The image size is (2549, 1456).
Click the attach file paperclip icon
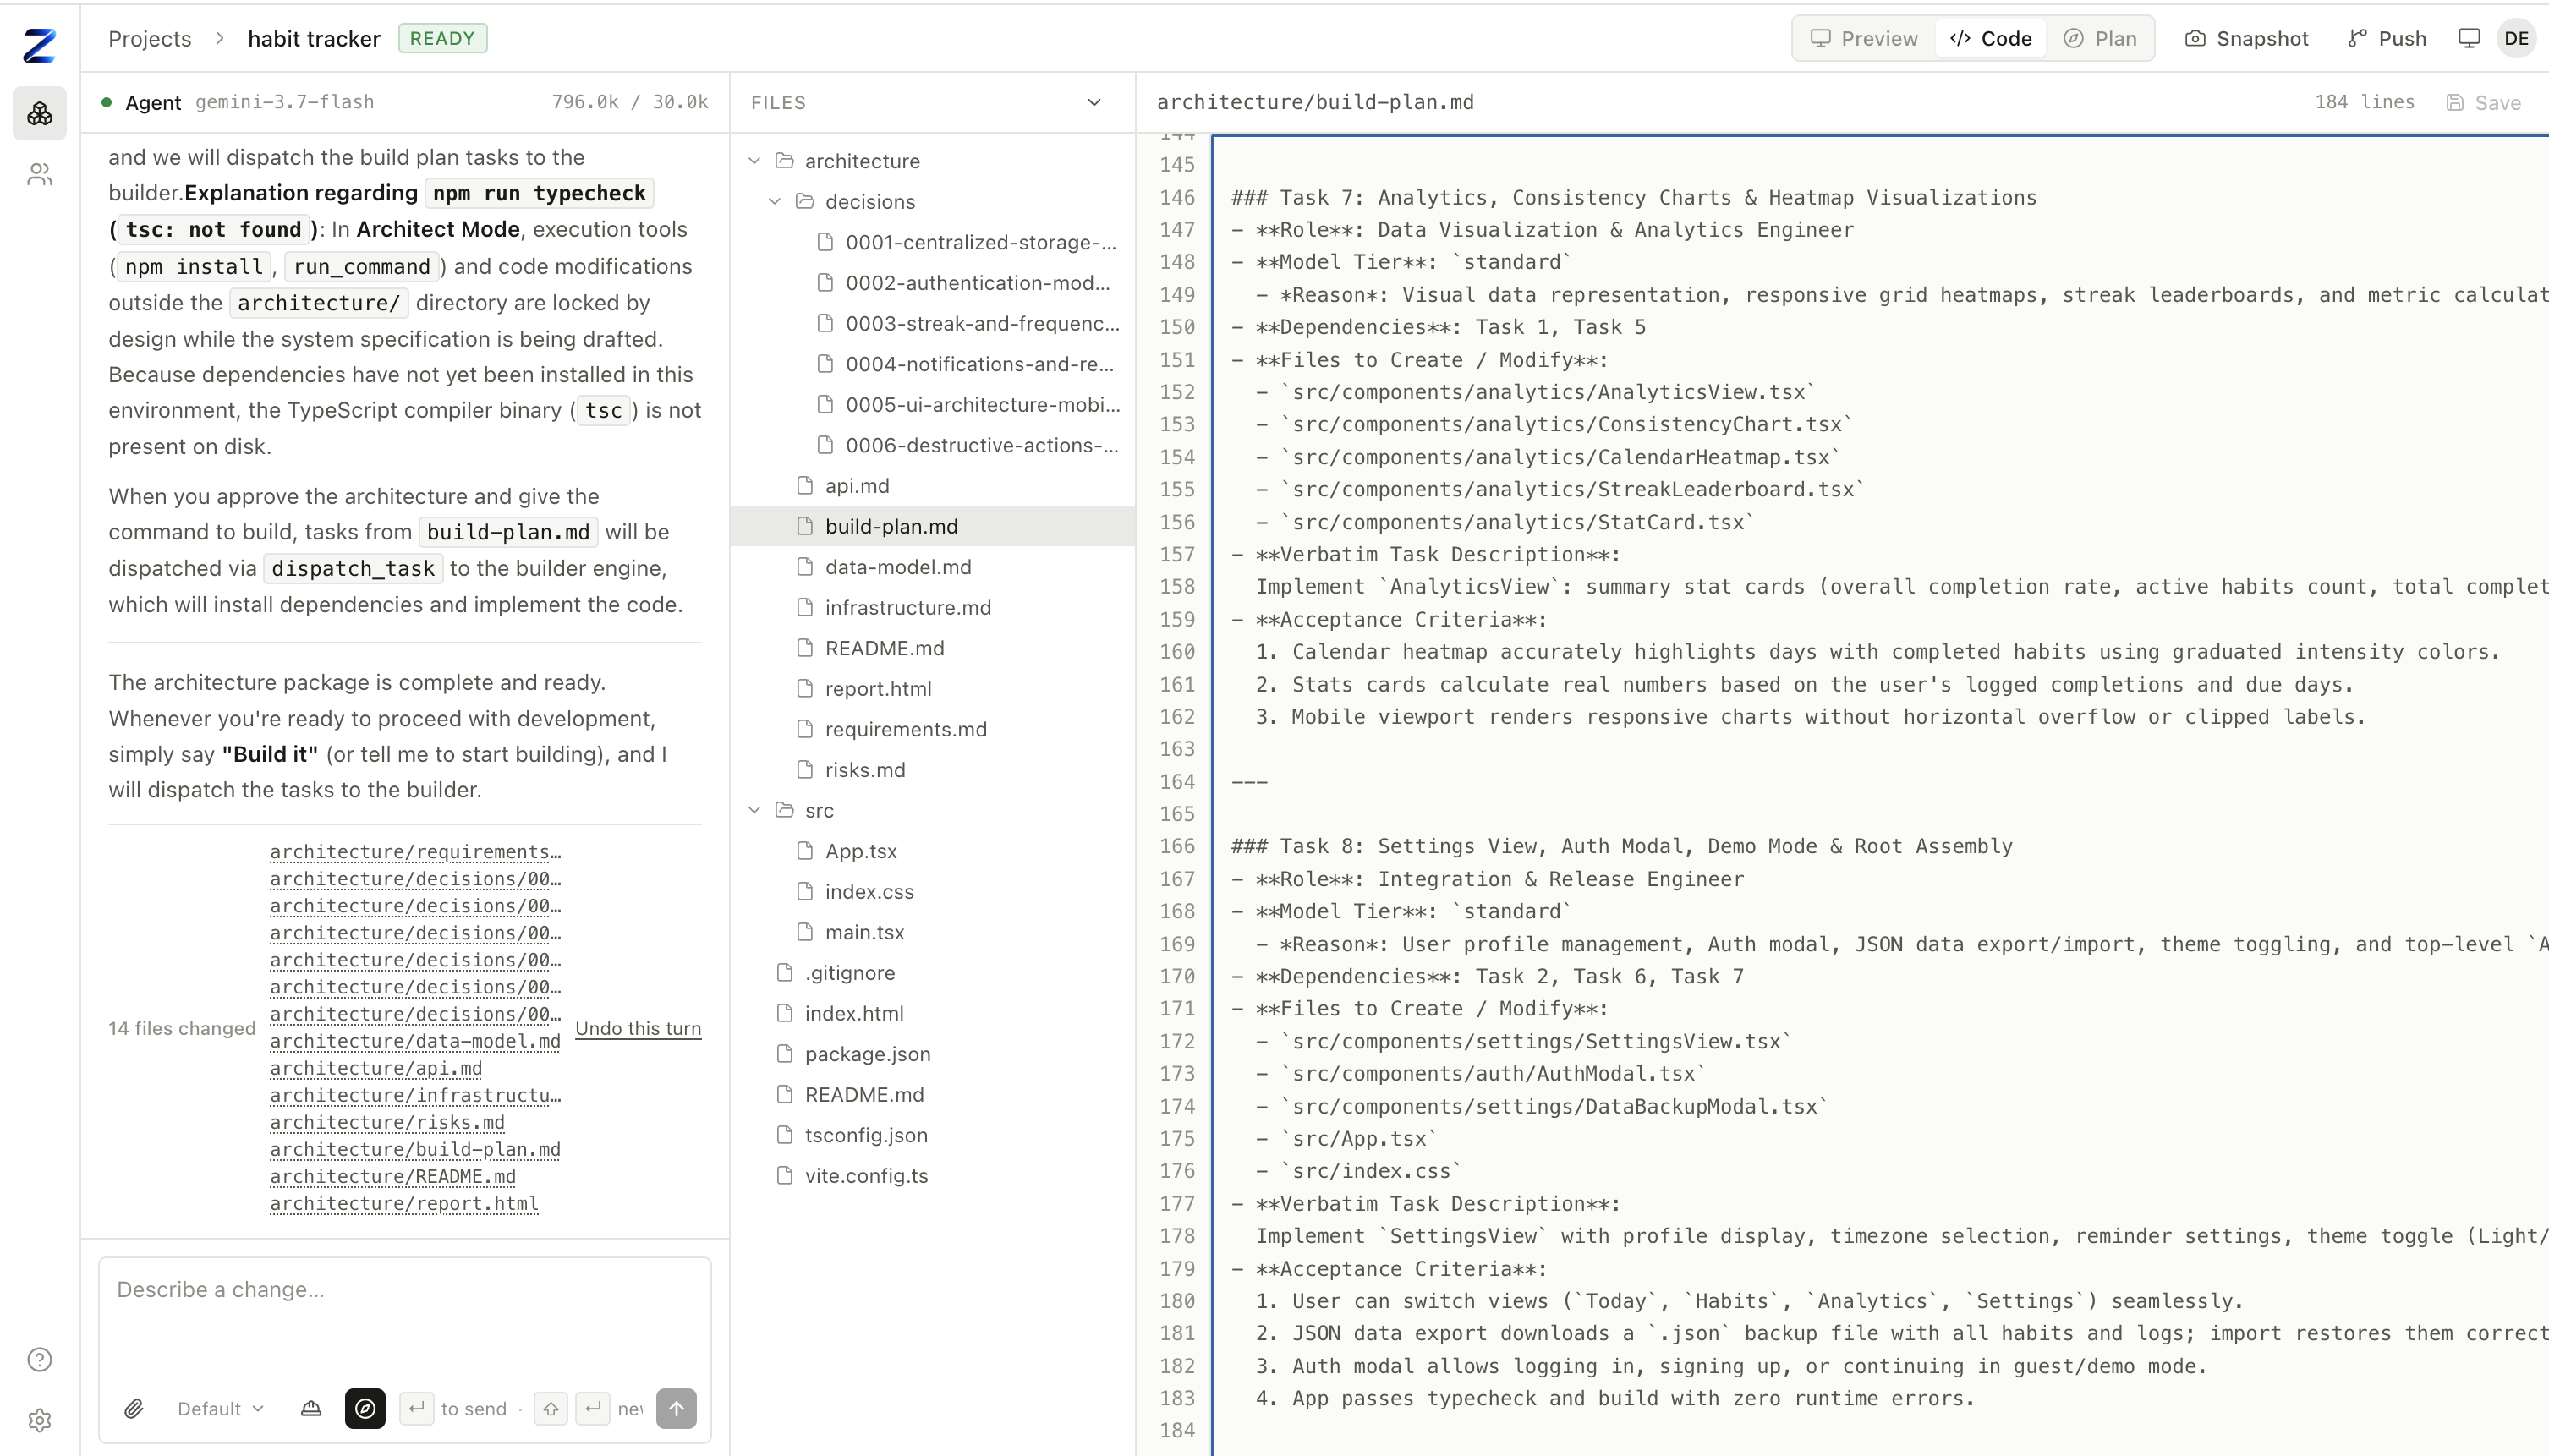point(133,1408)
